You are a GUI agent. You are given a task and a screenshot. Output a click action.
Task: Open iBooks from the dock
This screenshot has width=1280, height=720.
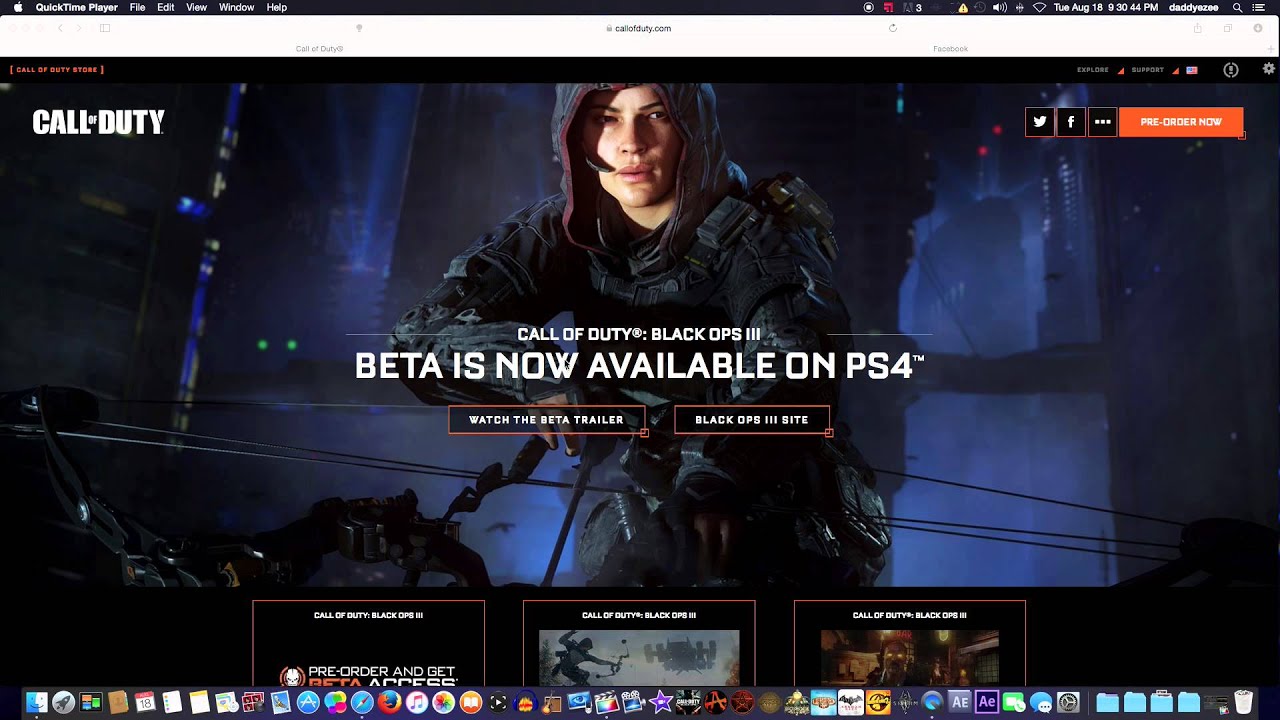click(470, 702)
